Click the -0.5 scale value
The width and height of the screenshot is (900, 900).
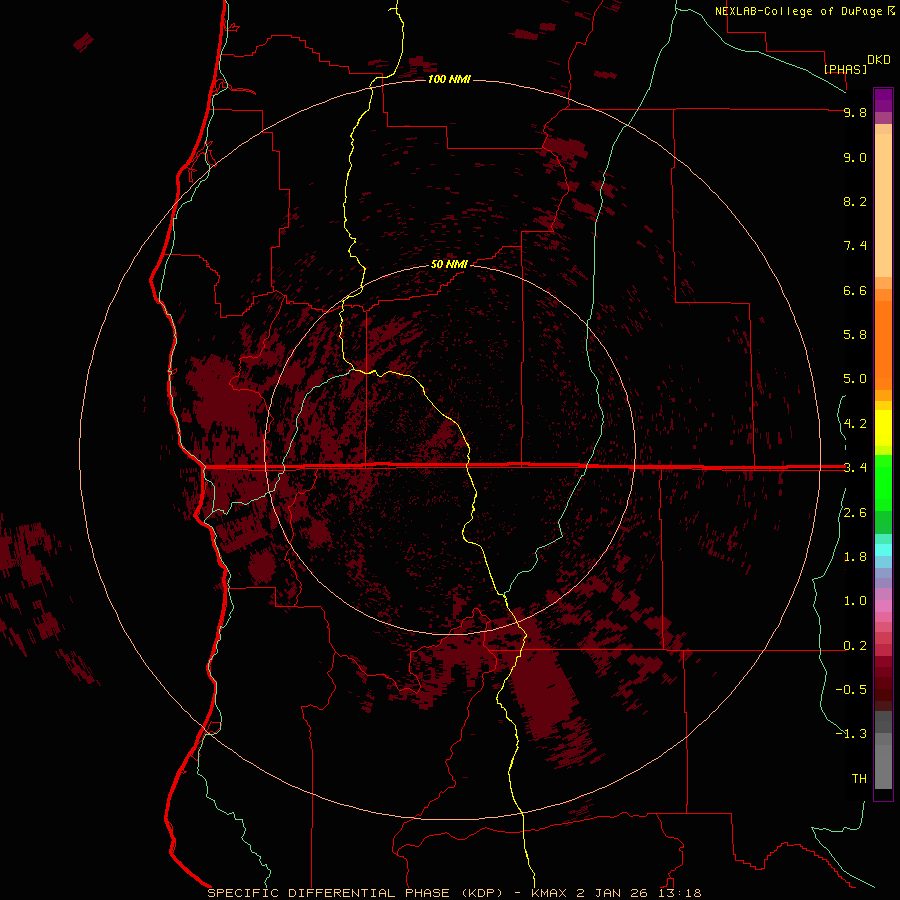pyautogui.click(x=851, y=690)
